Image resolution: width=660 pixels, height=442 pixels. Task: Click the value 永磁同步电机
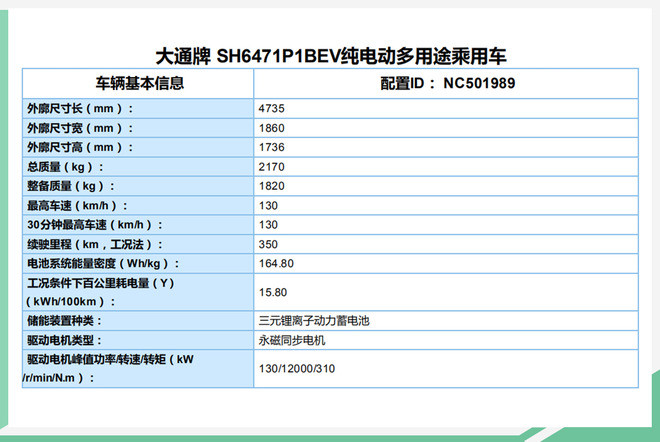pyautogui.click(x=292, y=340)
